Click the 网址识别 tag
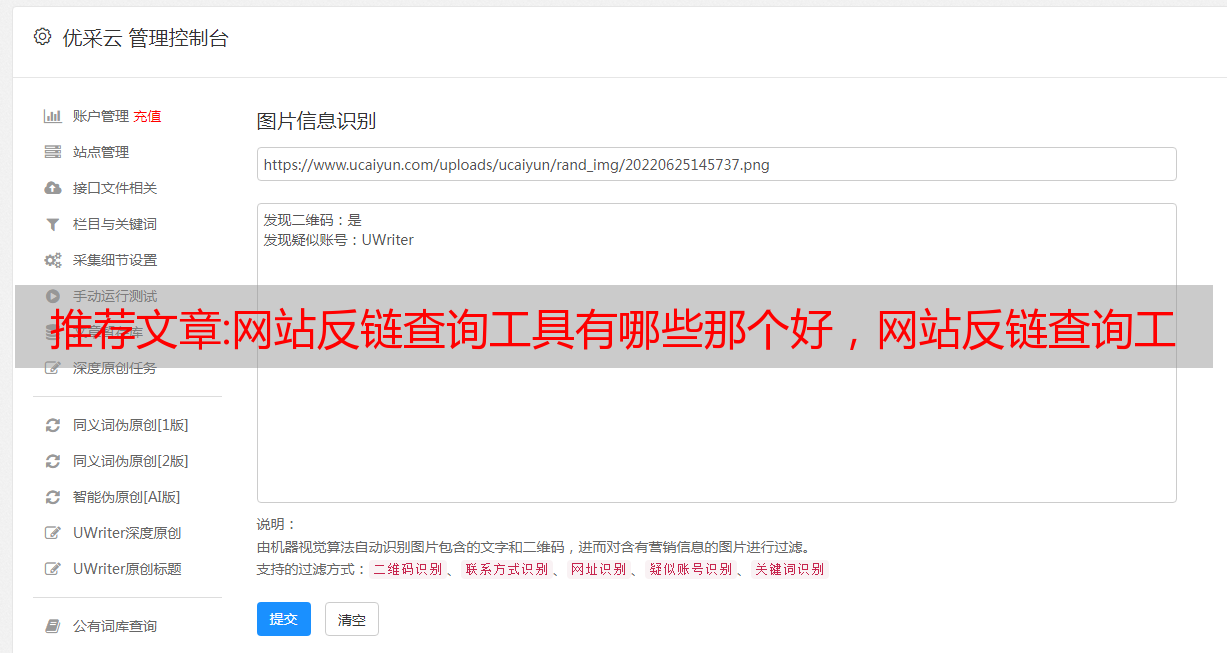Image resolution: width=1227 pixels, height=653 pixels. (598, 569)
